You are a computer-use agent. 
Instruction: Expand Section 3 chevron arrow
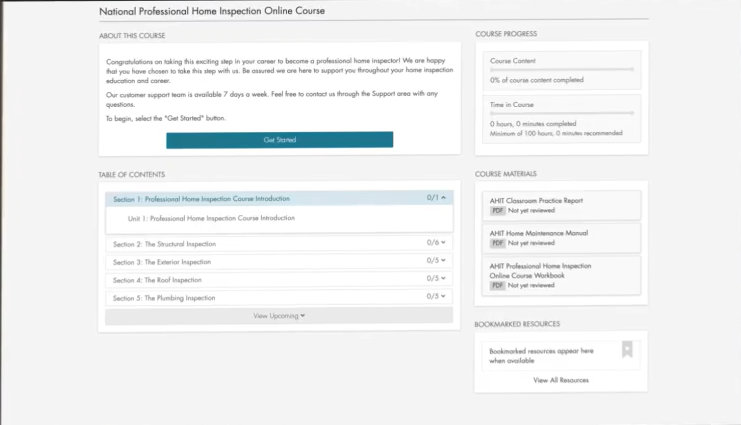[443, 260]
